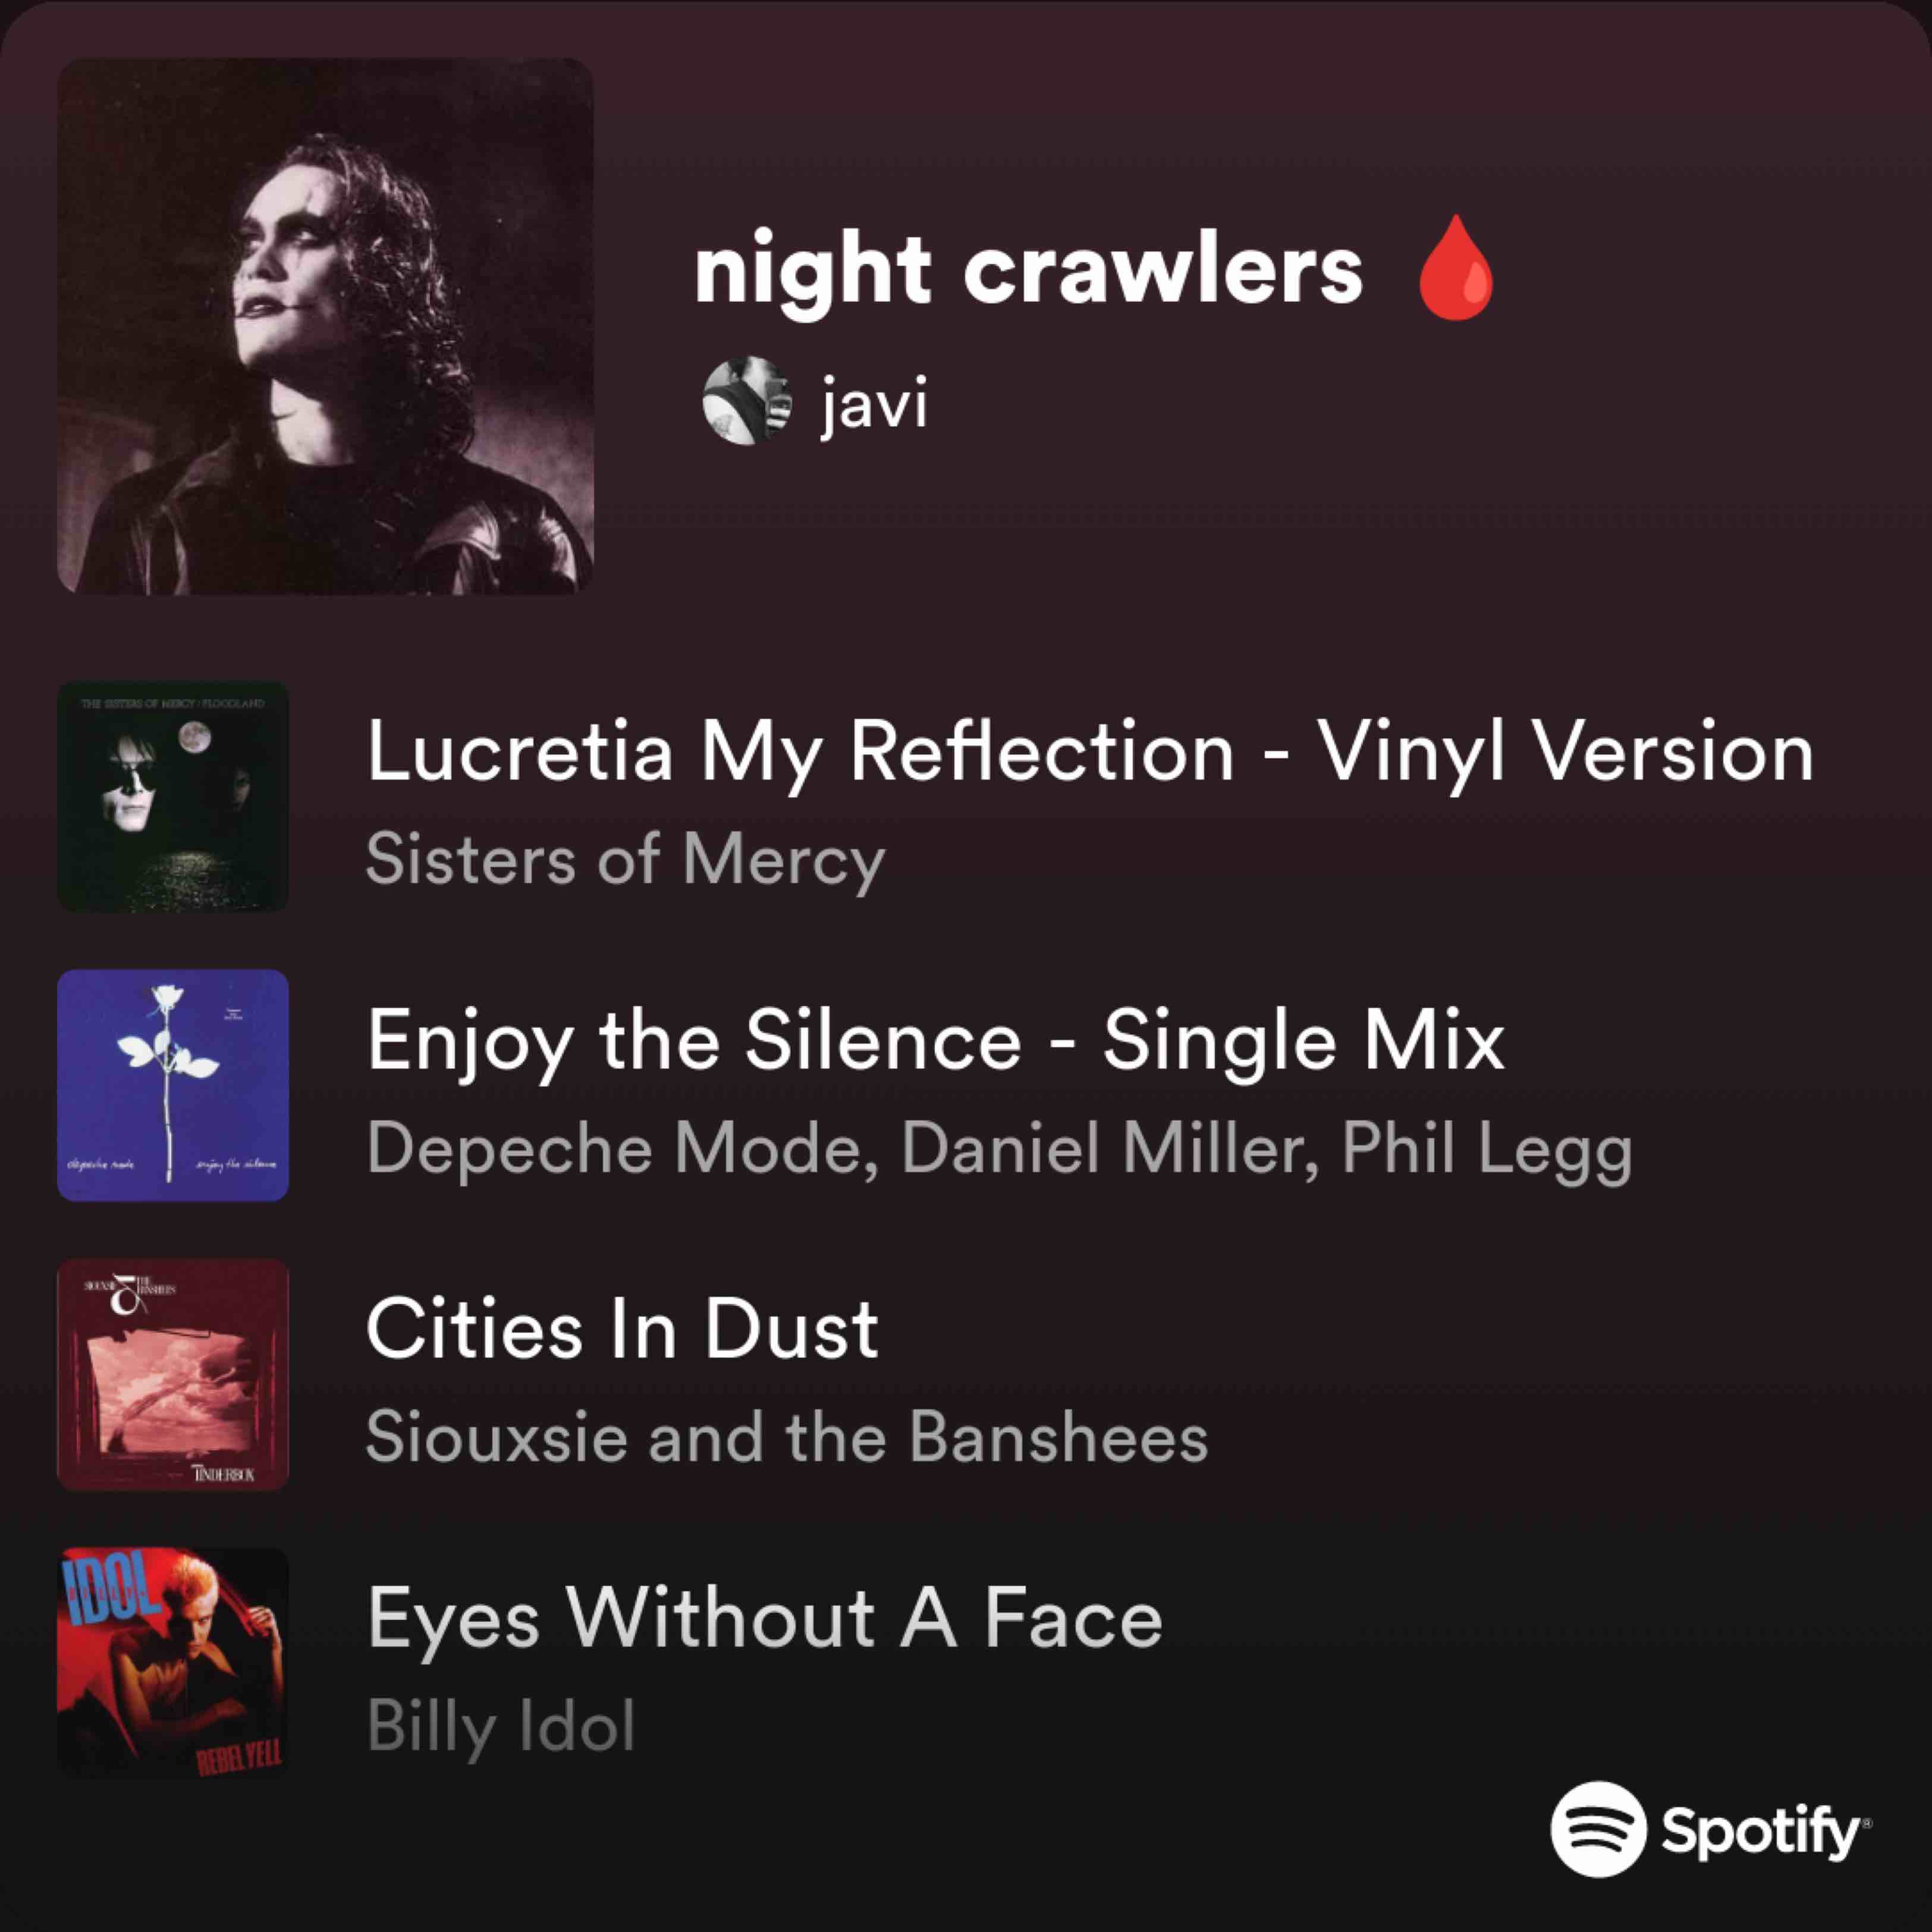Click the blue Enjoy the Silence album art

point(173,1085)
